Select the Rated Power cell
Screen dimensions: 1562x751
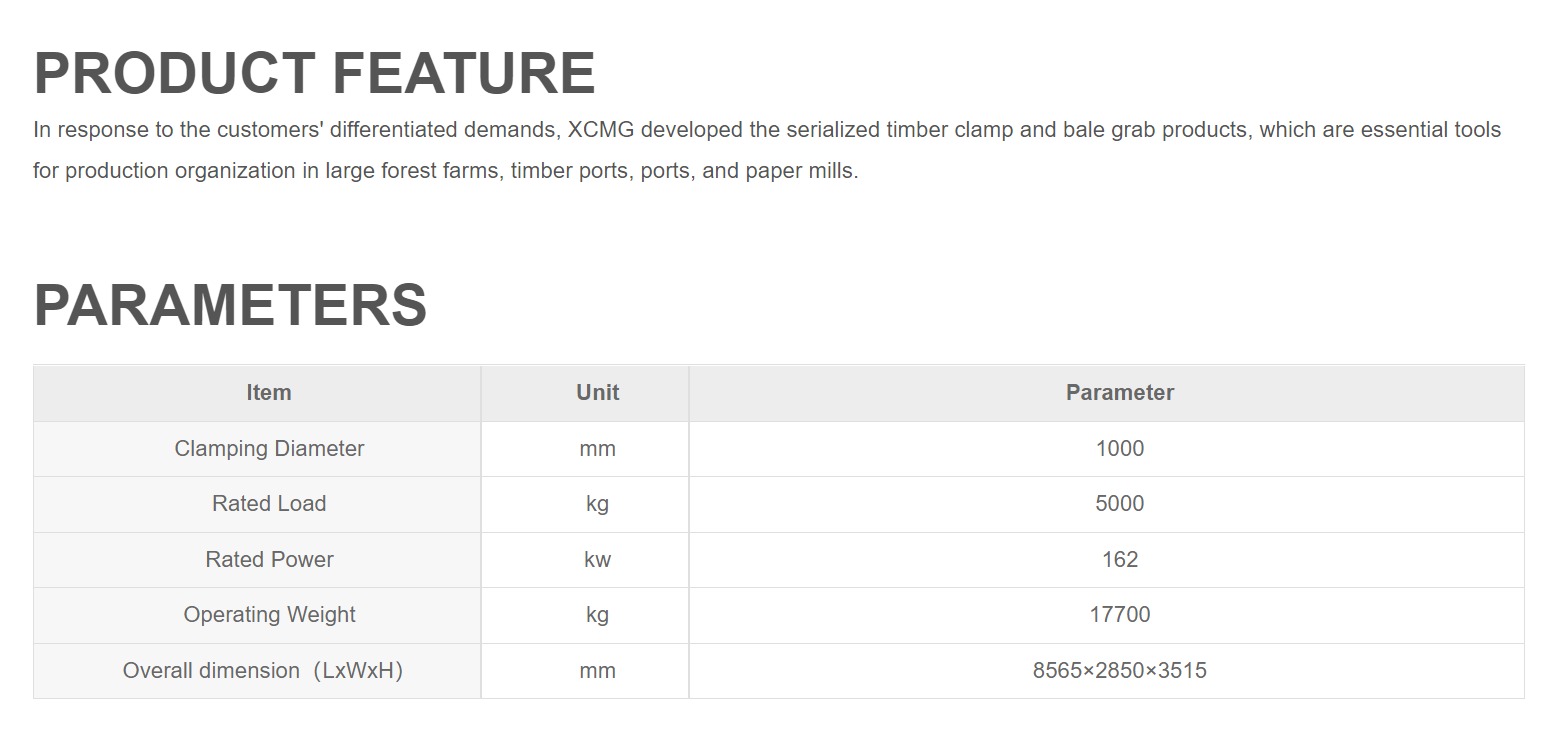(x=269, y=560)
